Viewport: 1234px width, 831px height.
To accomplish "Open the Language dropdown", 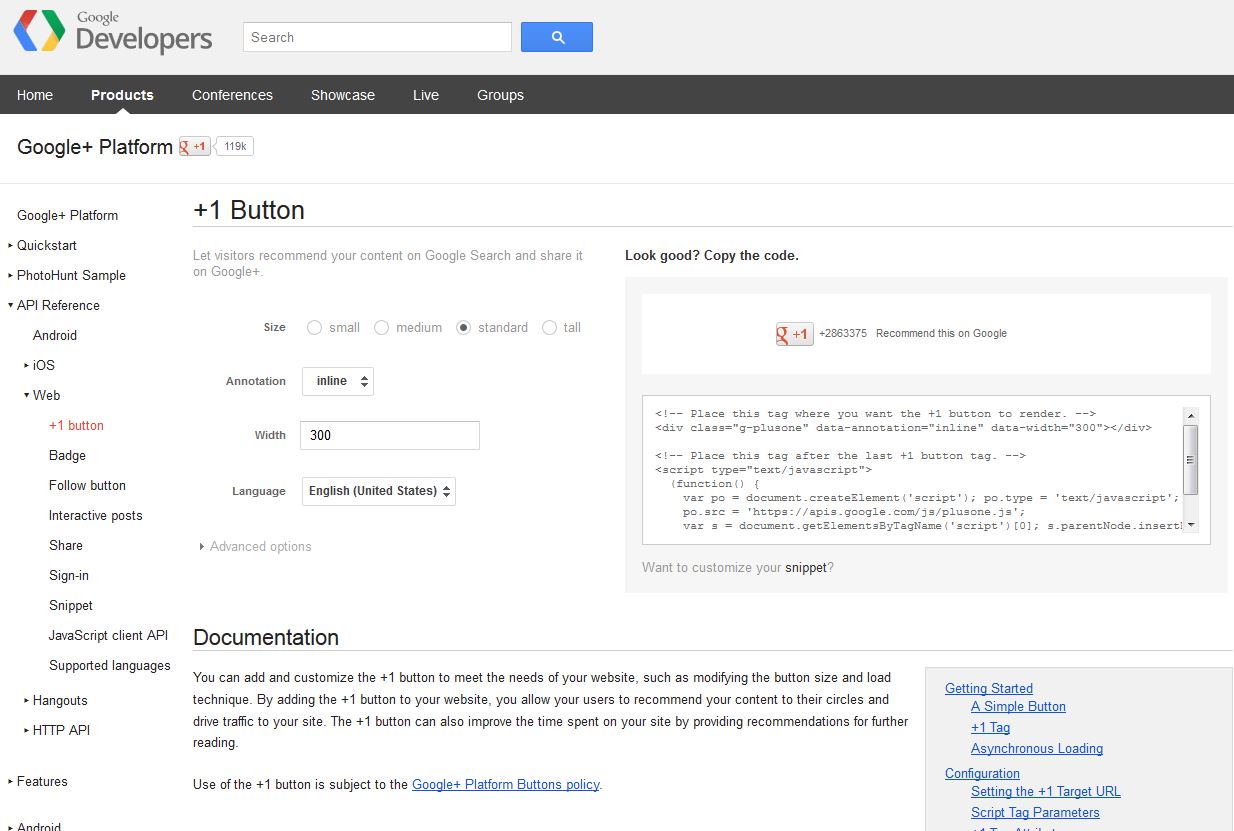I will (379, 491).
